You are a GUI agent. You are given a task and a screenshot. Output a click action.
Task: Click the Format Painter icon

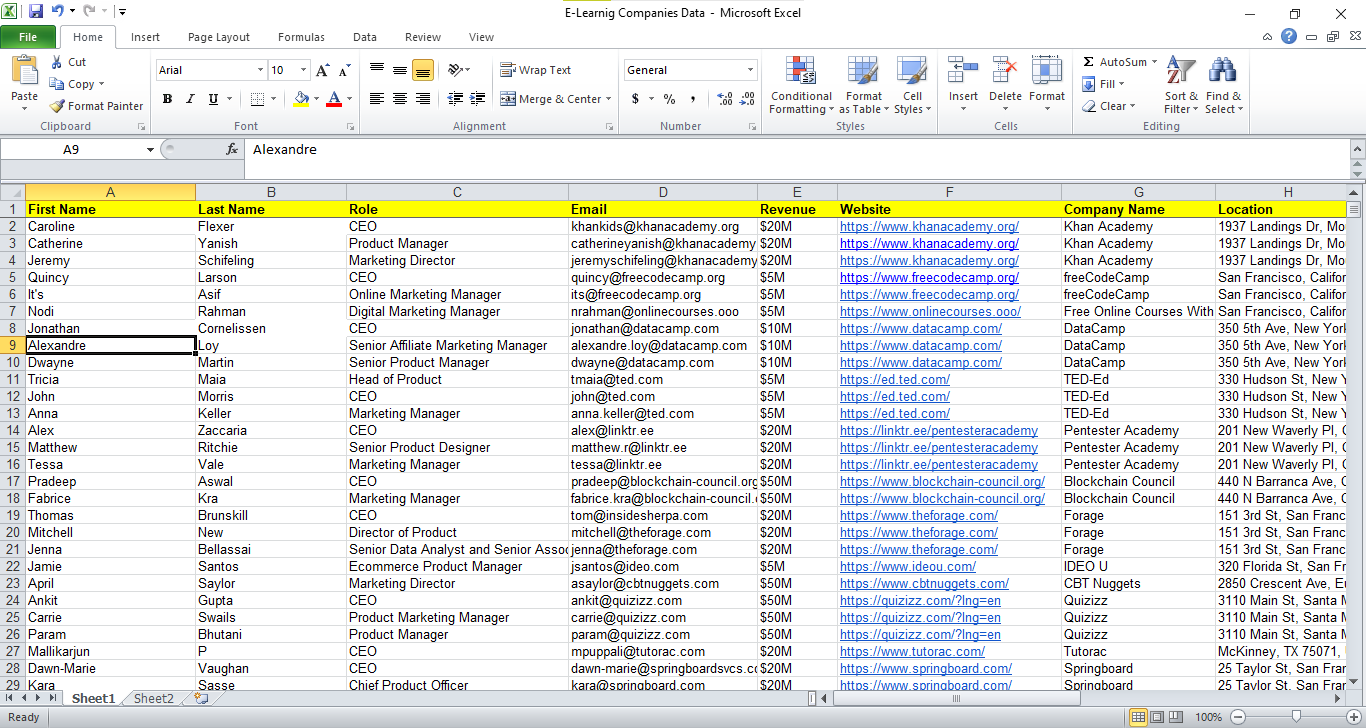[58, 106]
